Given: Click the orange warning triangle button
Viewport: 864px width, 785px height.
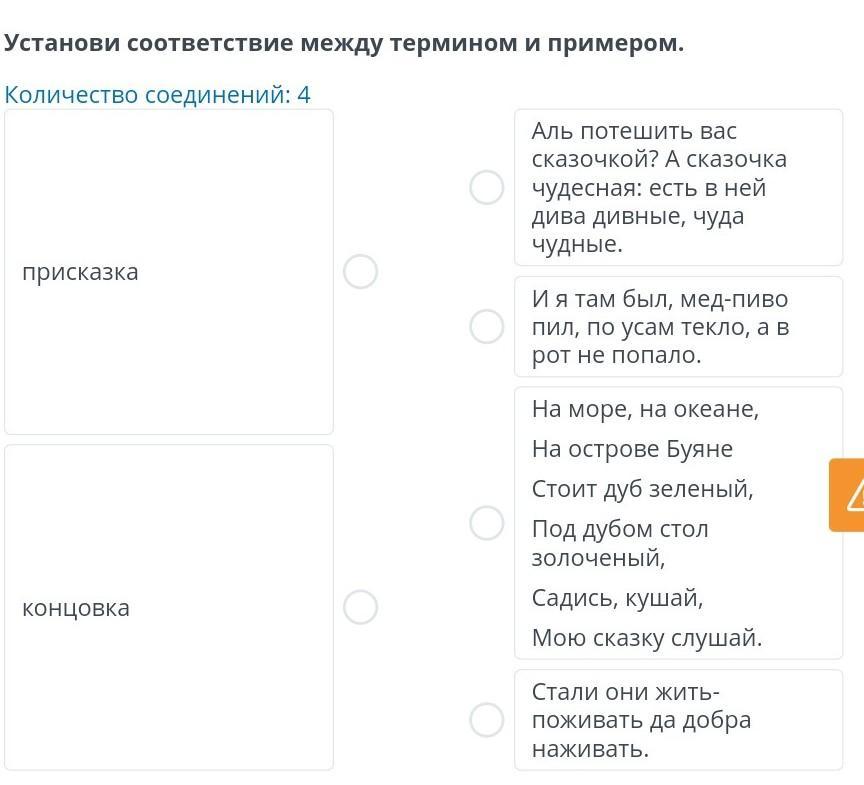Looking at the screenshot, I should pos(847,495).
